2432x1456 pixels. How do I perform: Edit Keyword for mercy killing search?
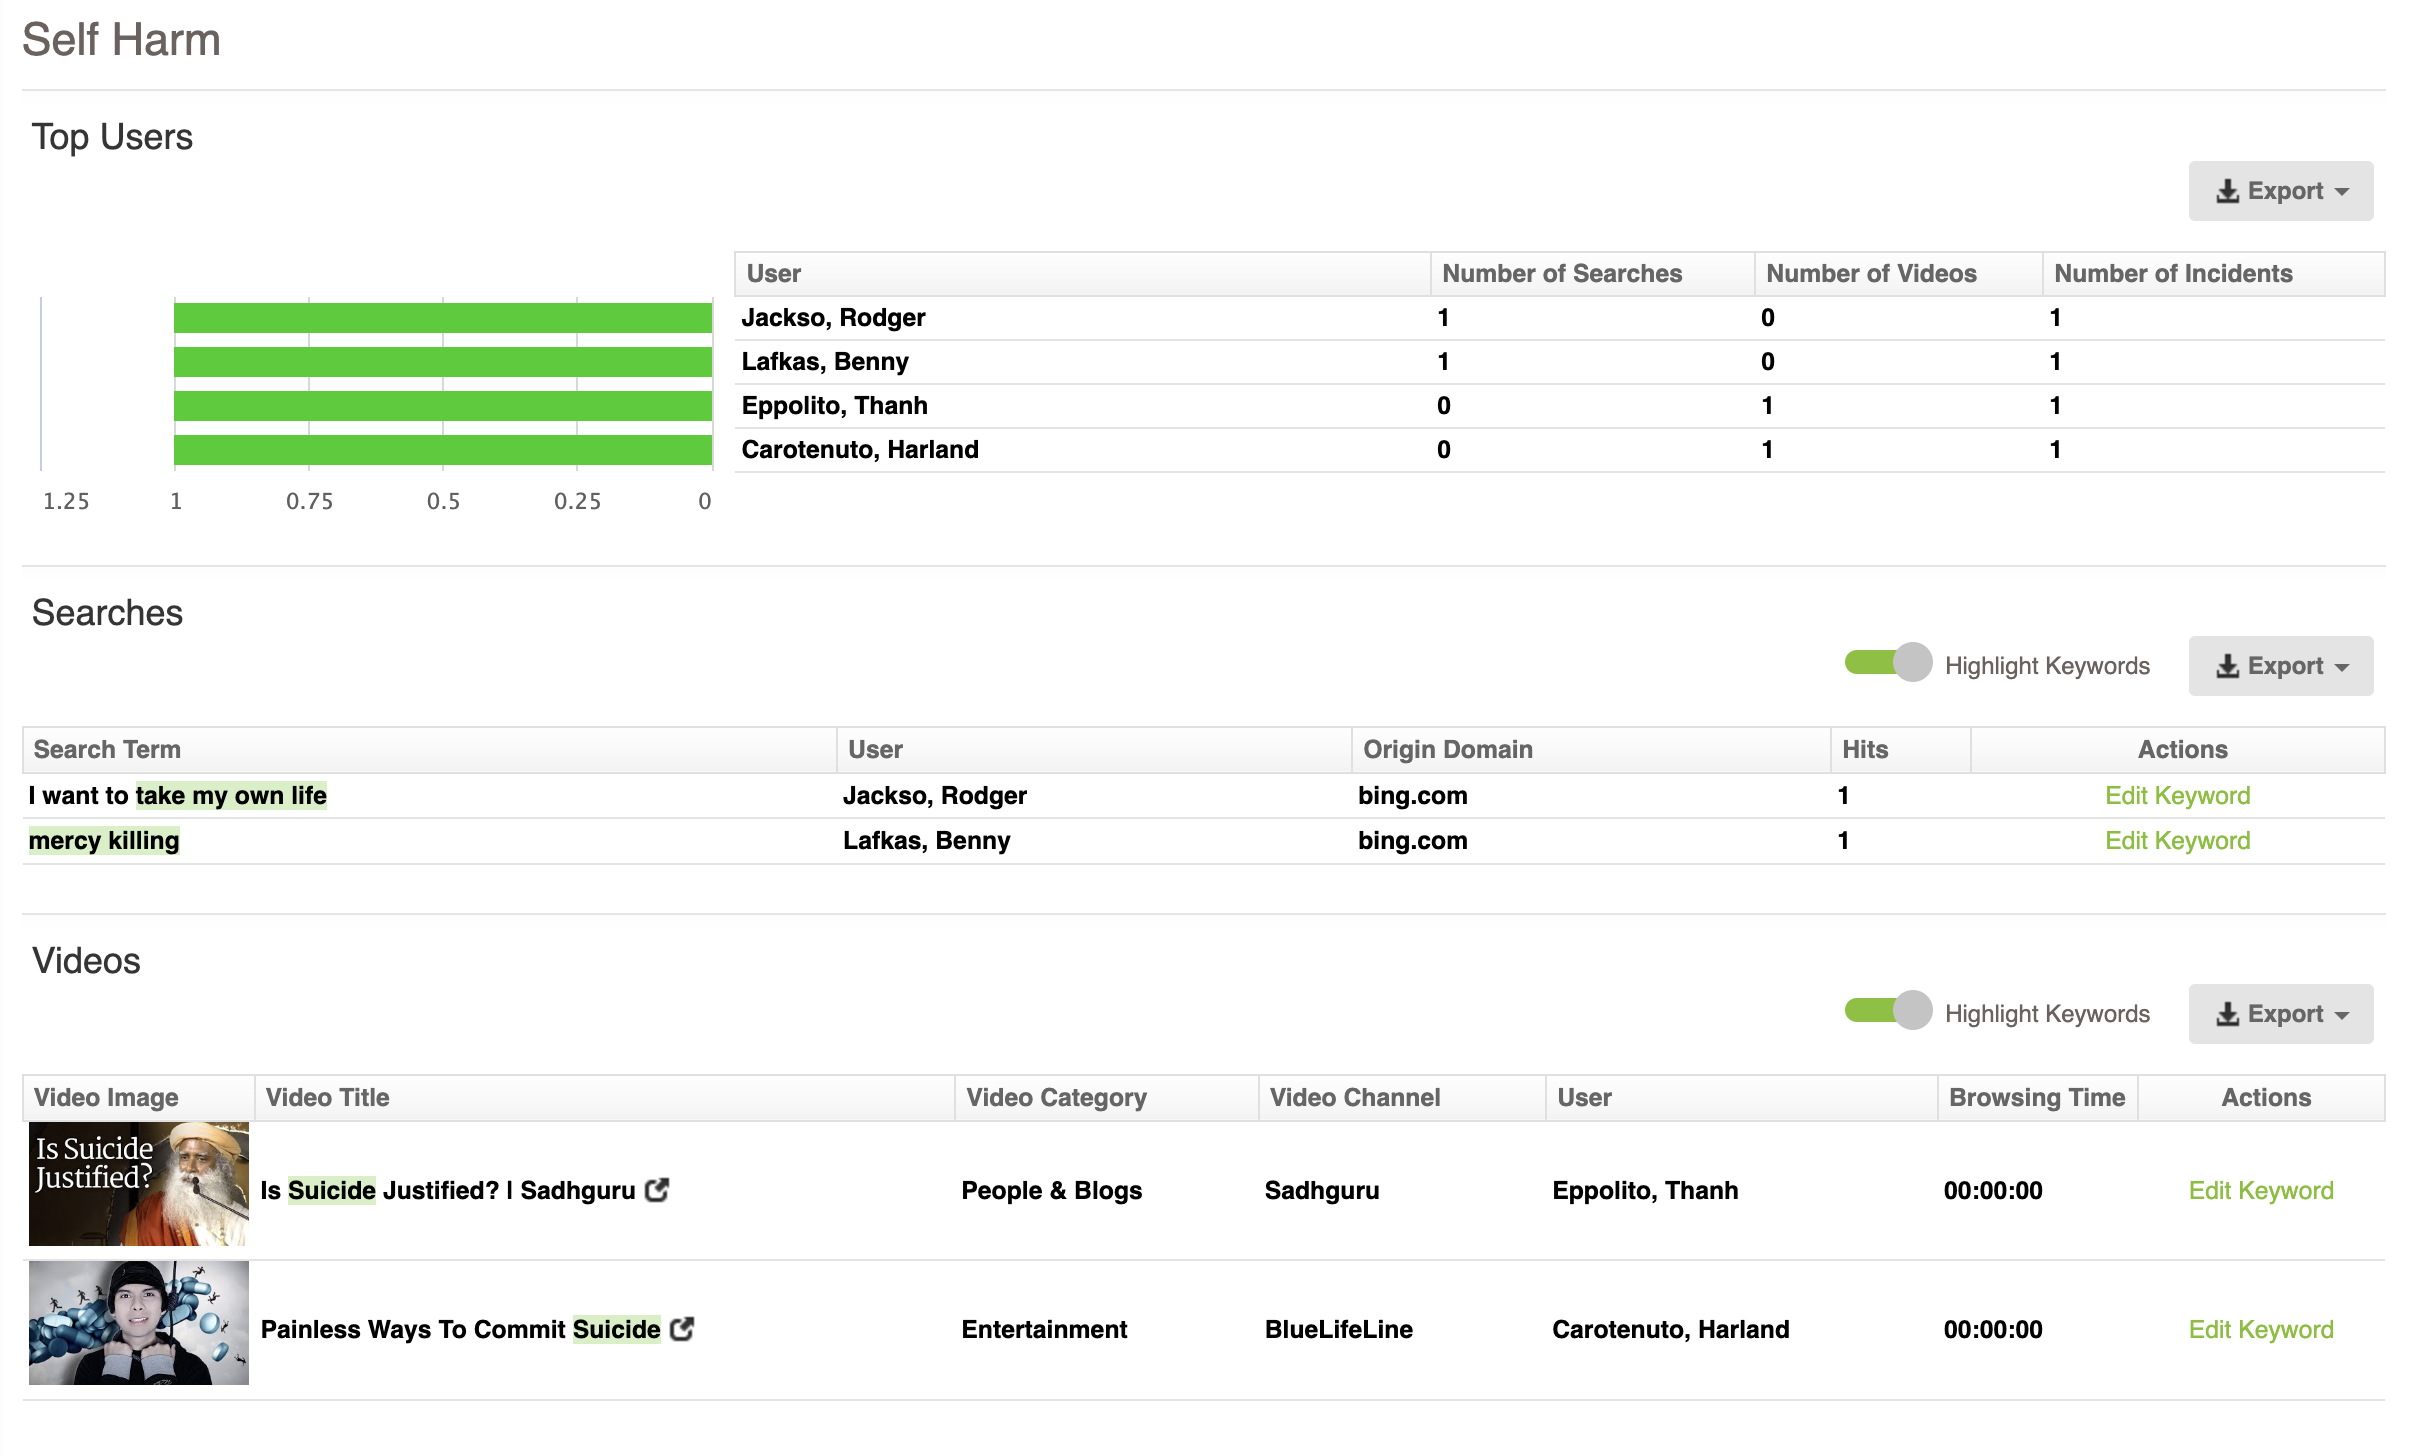click(2177, 841)
